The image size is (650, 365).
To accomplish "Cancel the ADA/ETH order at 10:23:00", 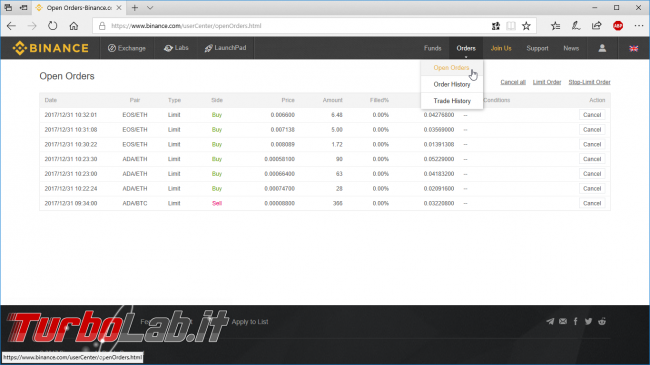I will tap(592, 174).
